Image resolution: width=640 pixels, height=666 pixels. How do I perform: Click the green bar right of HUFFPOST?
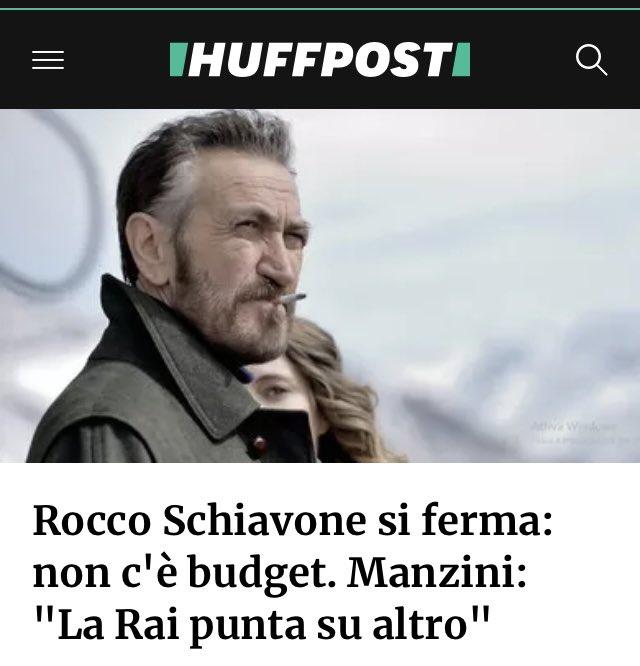(462, 59)
